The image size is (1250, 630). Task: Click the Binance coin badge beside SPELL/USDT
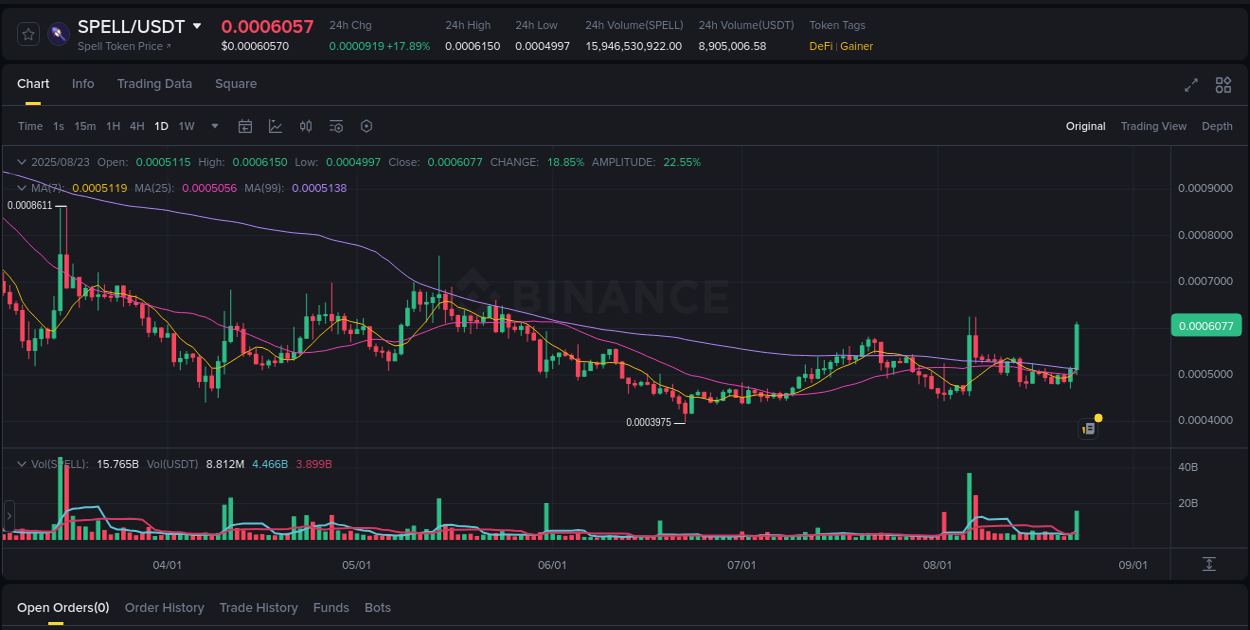[58, 33]
